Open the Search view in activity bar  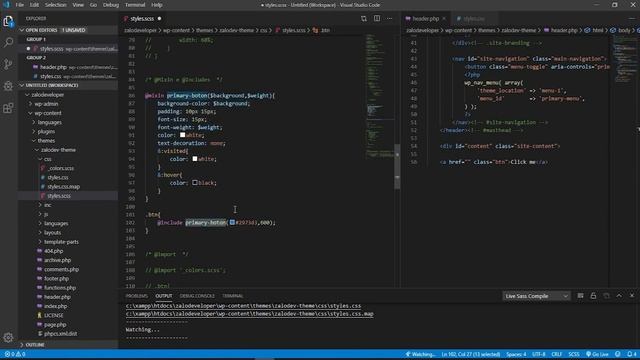coord(8,42)
